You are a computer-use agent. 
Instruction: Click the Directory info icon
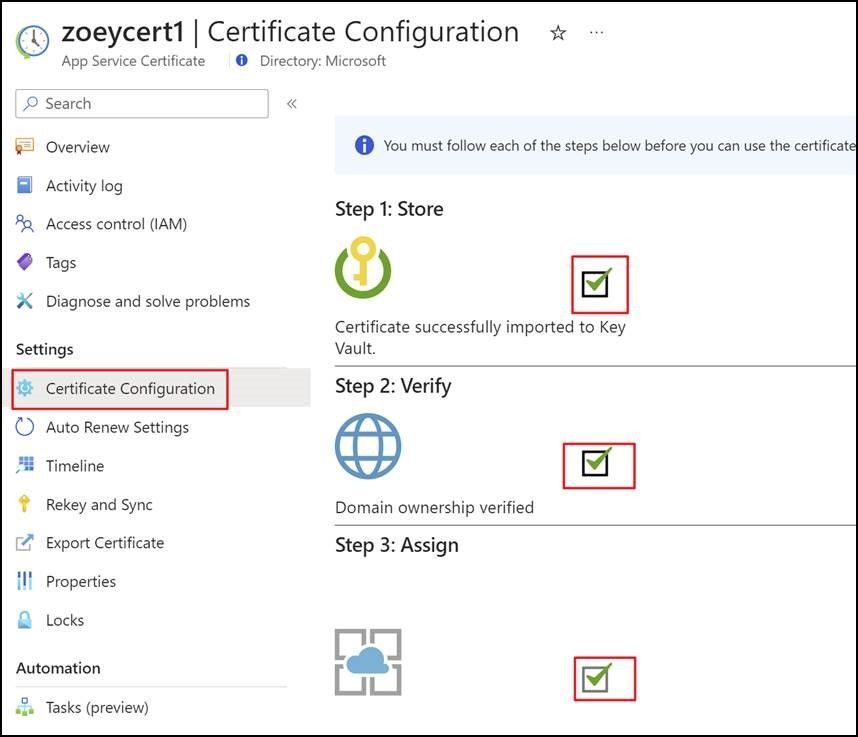tap(241, 60)
